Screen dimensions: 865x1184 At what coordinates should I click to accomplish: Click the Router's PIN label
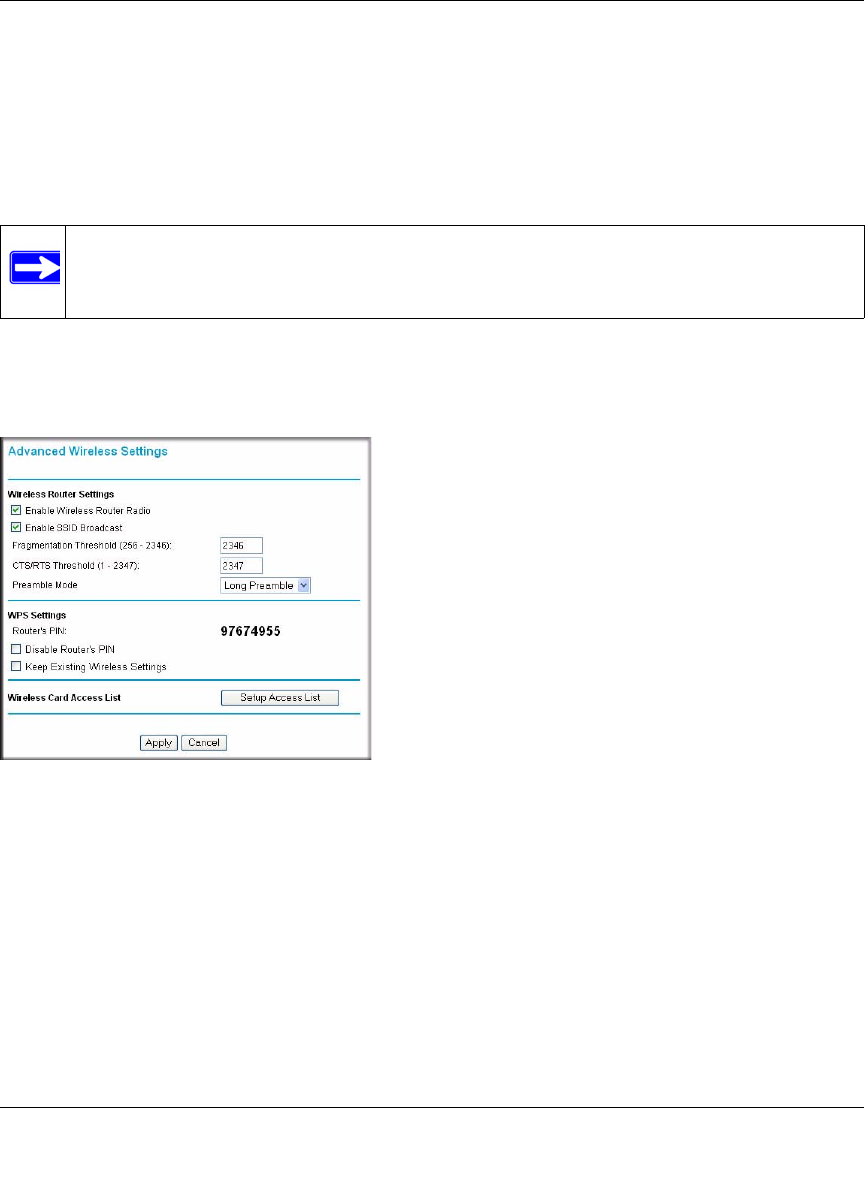[40, 631]
